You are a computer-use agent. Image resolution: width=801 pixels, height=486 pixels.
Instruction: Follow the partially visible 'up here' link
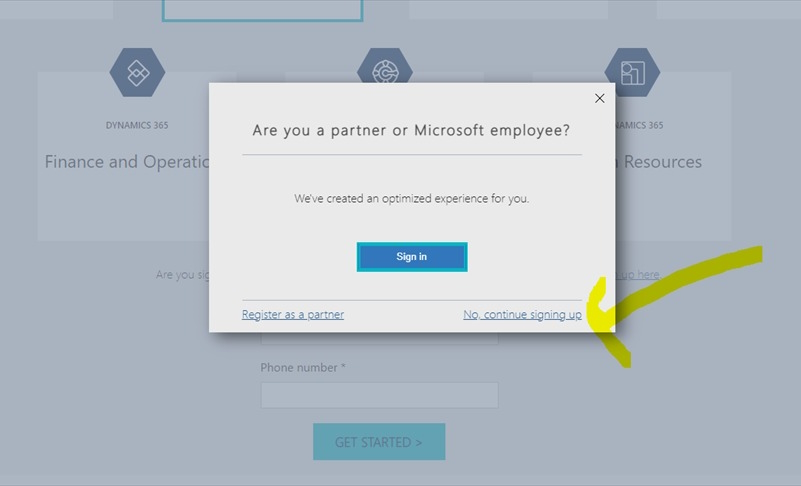pyautogui.click(x=638, y=275)
